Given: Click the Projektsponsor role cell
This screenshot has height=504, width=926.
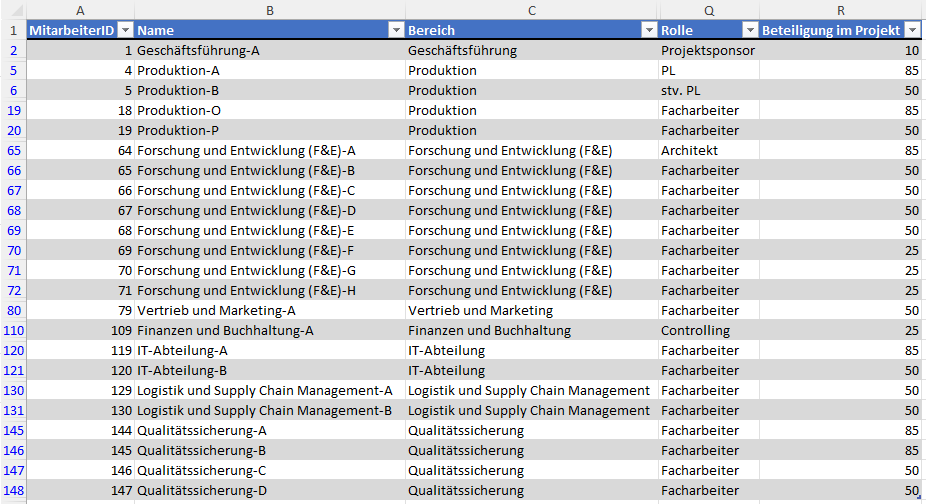Looking at the screenshot, I should [709, 50].
